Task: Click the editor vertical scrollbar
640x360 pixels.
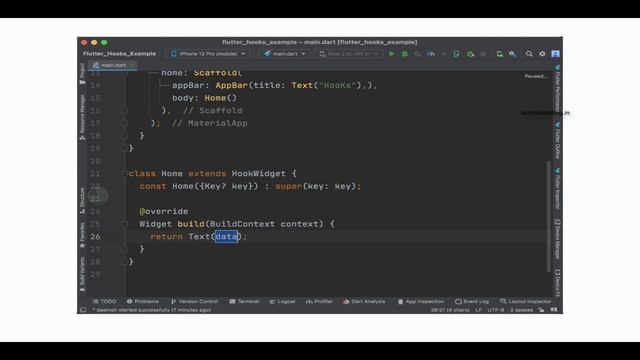Action: coord(549,216)
